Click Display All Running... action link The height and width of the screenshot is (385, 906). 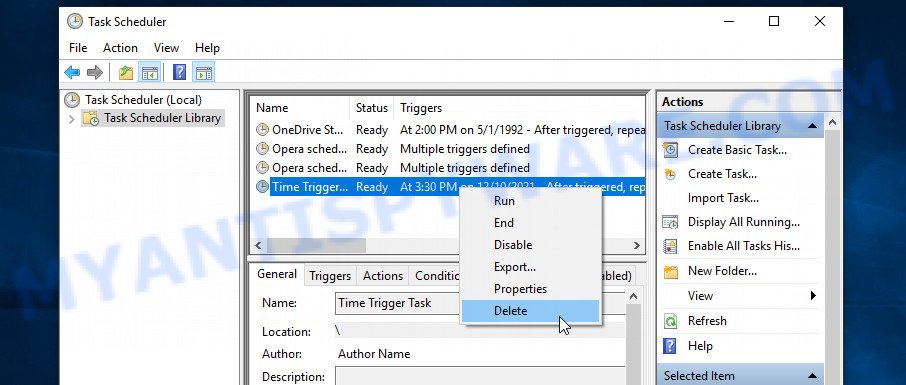point(744,222)
